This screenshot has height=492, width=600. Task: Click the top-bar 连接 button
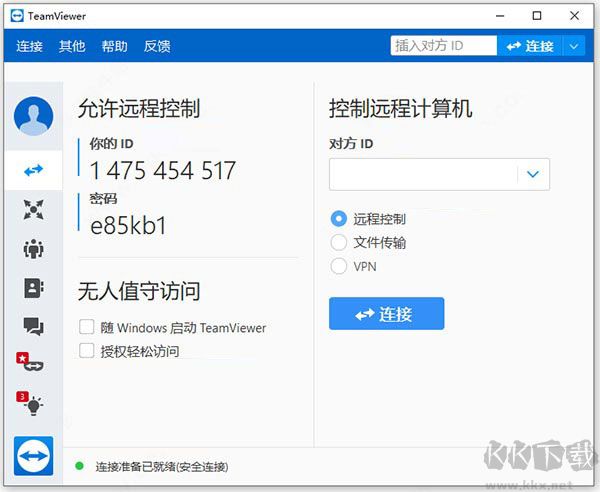[x=530, y=46]
